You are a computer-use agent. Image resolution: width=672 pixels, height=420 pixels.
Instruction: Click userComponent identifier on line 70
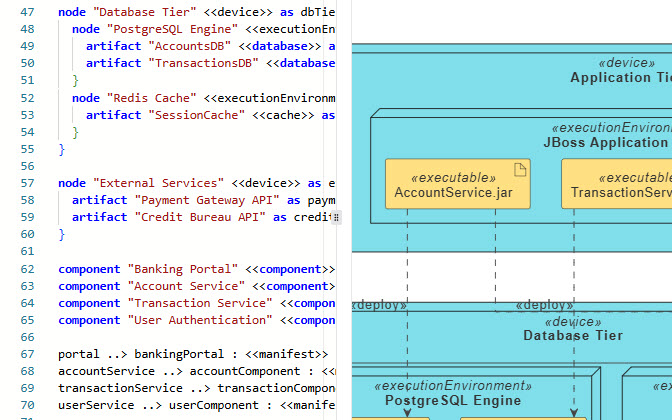[213, 405]
